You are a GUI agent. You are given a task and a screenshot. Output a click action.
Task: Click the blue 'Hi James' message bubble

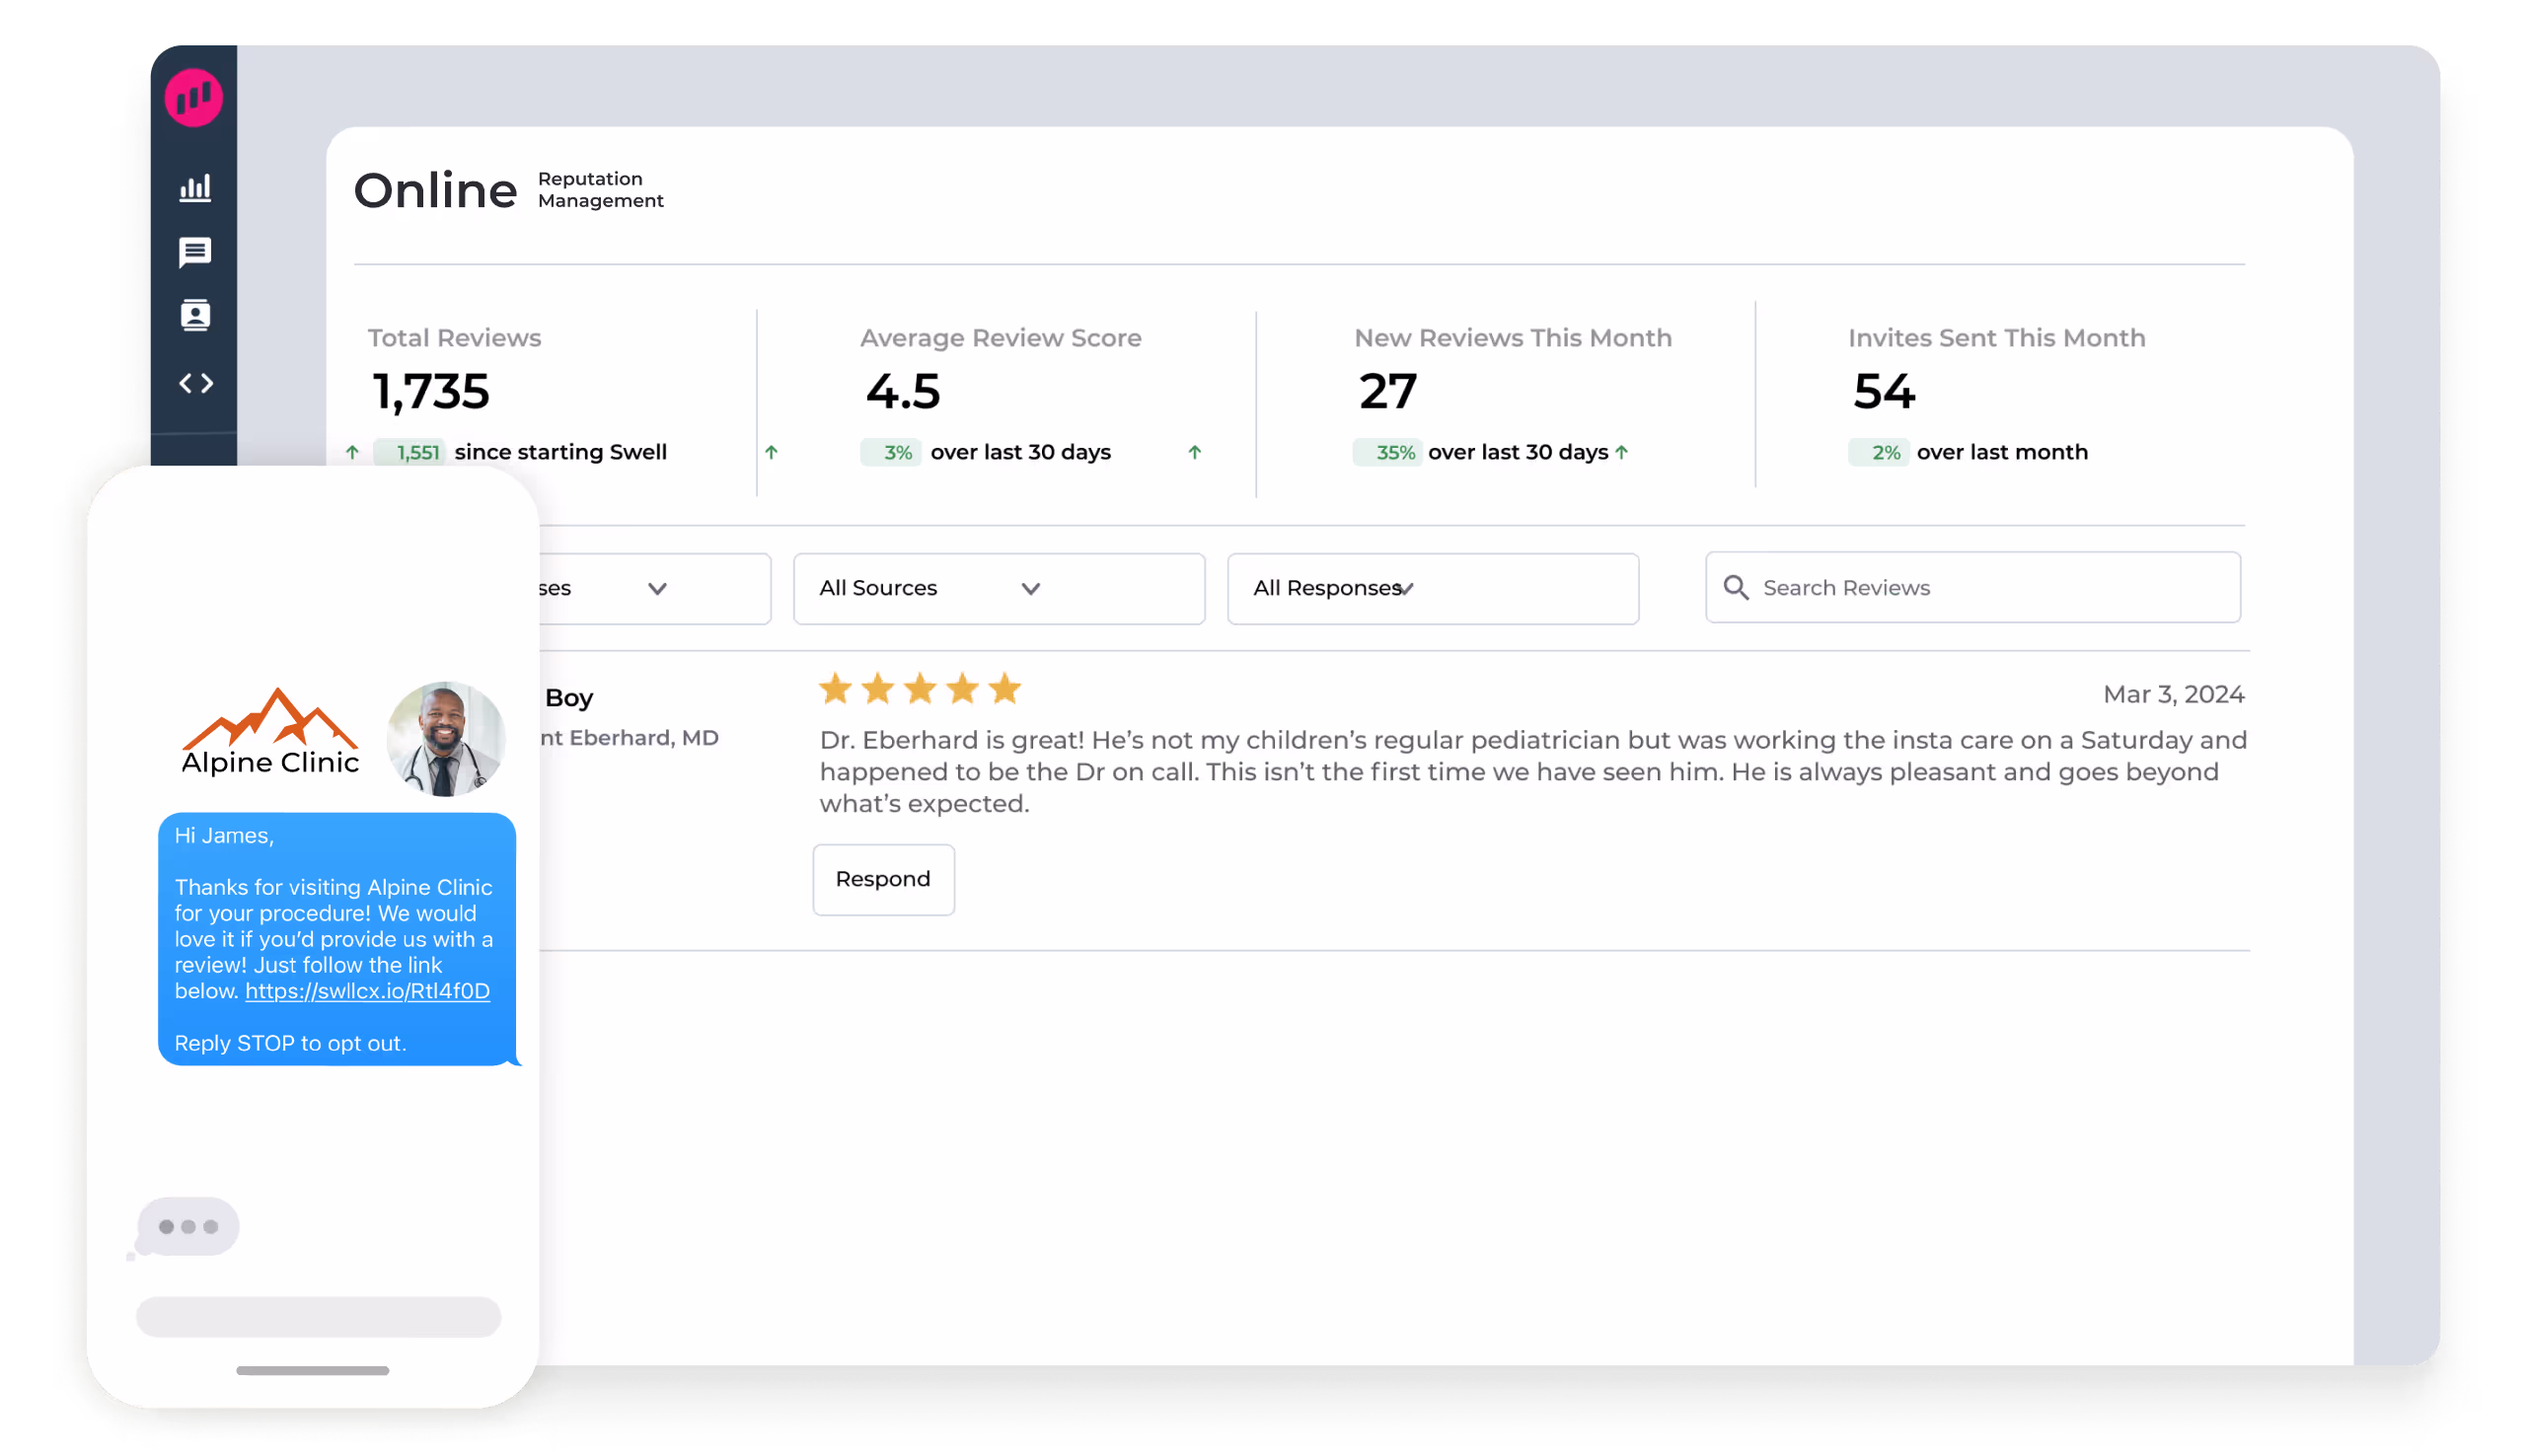(x=337, y=939)
